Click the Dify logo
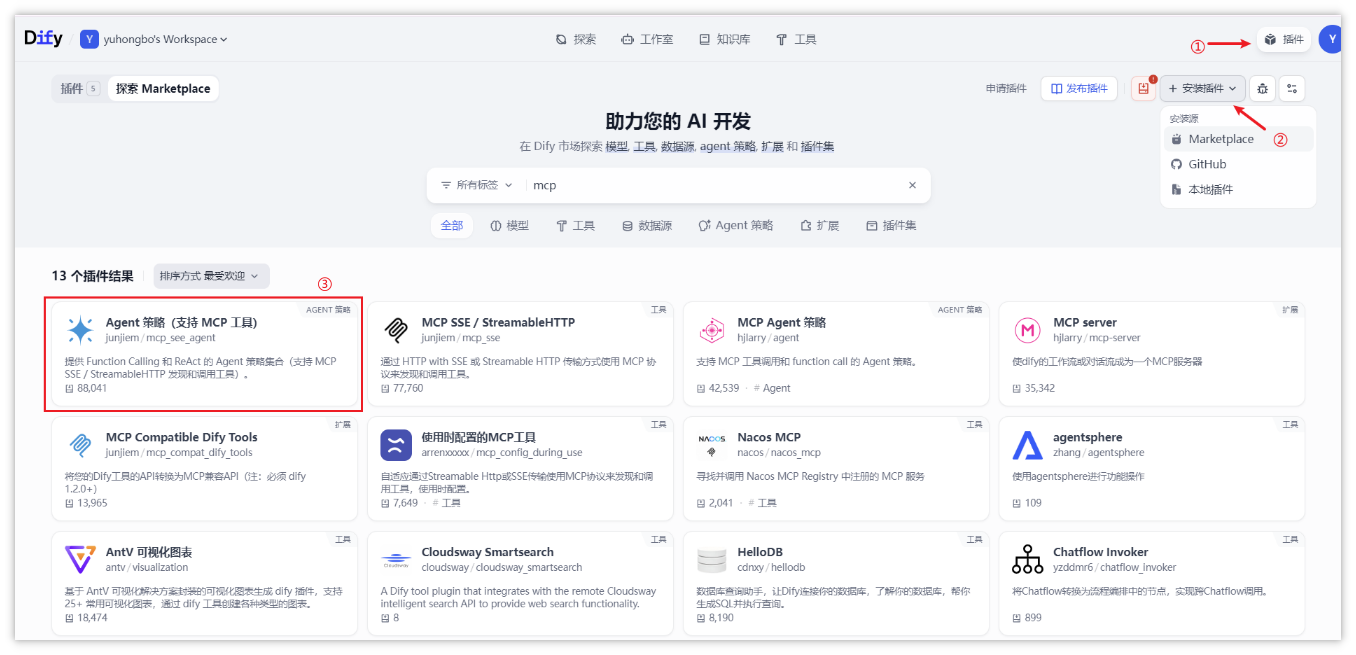The image size is (1356, 655). (43, 39)
